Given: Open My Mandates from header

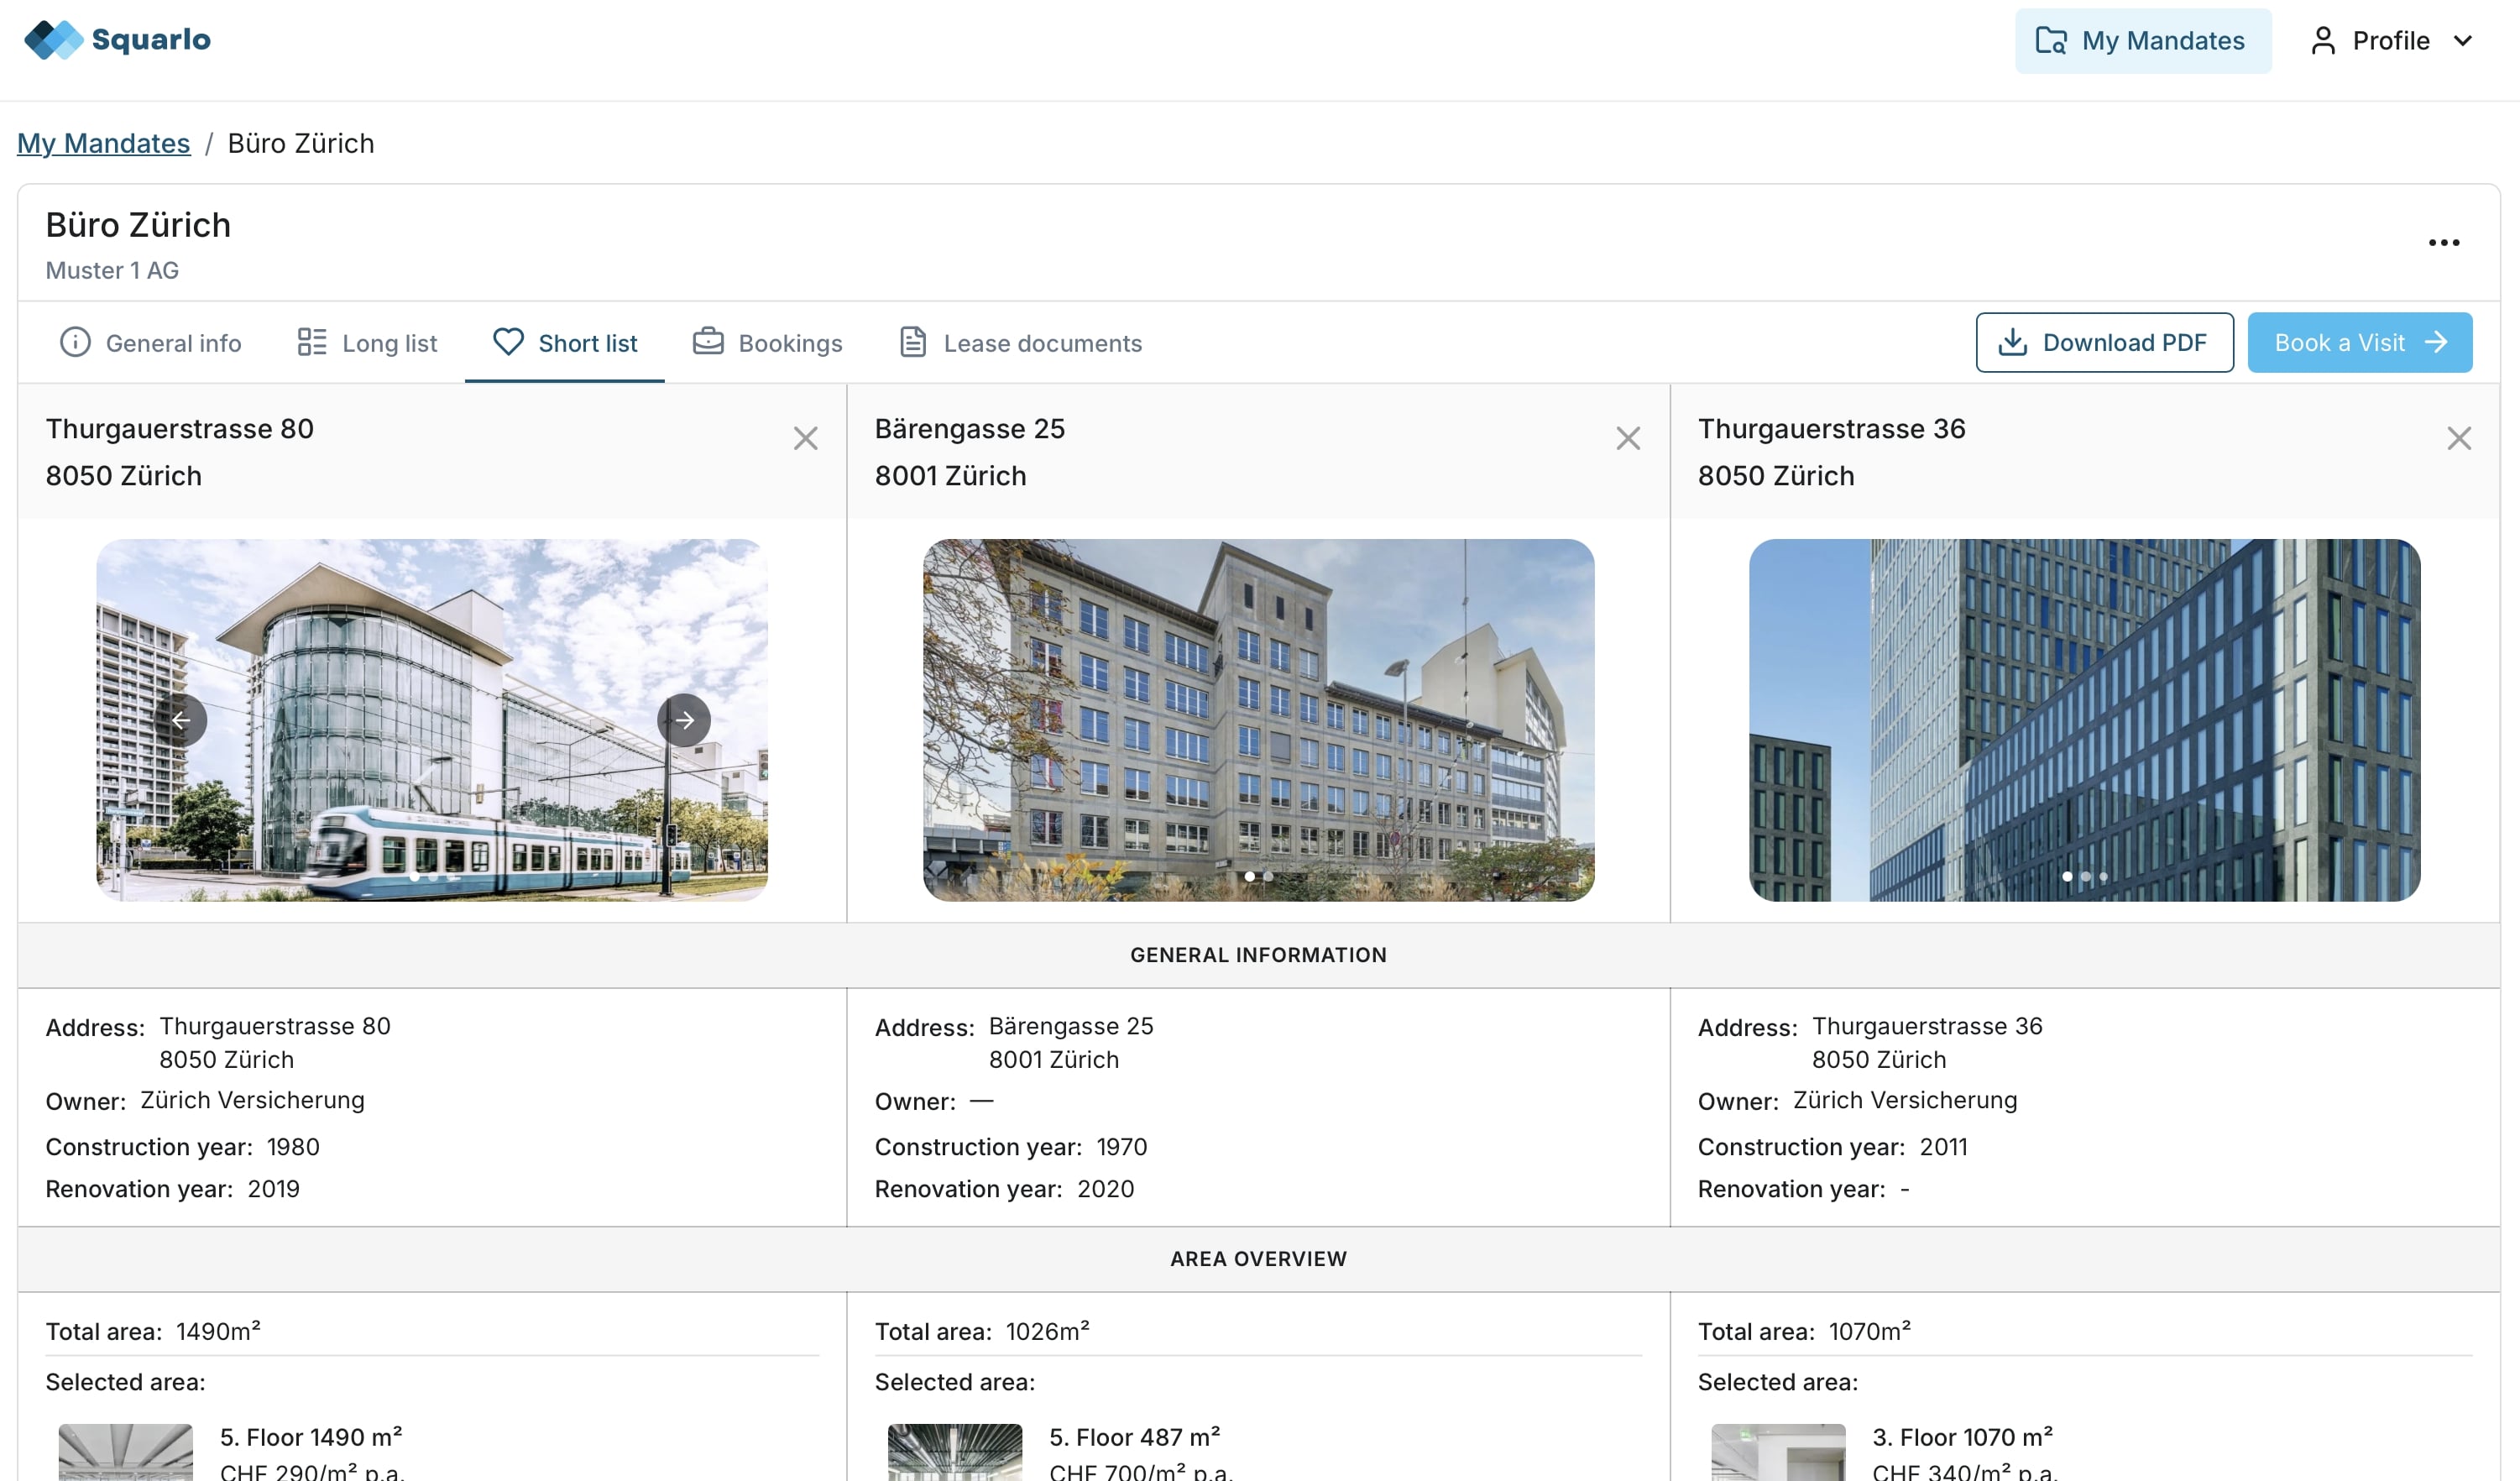Looking at the screenshot, I should [2142, 41].
